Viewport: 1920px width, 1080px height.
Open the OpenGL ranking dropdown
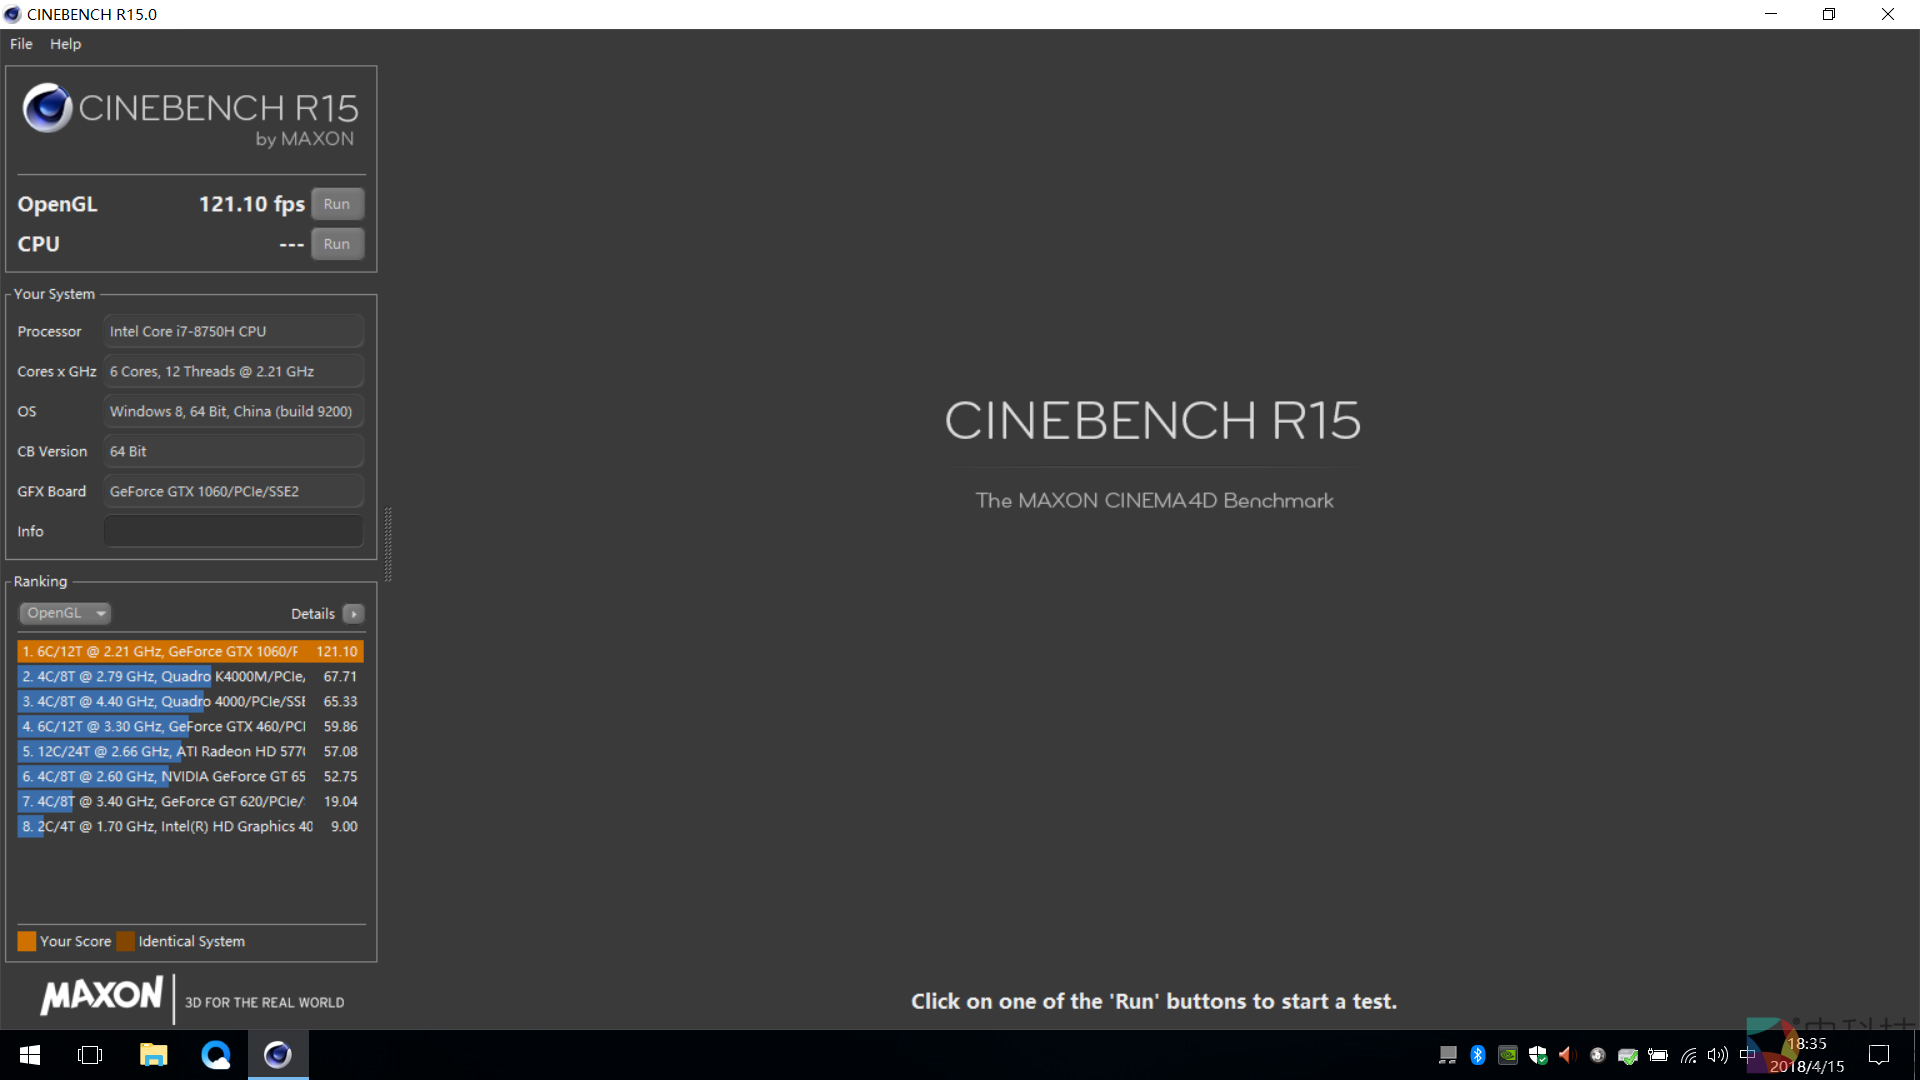(x=65, y=613)
